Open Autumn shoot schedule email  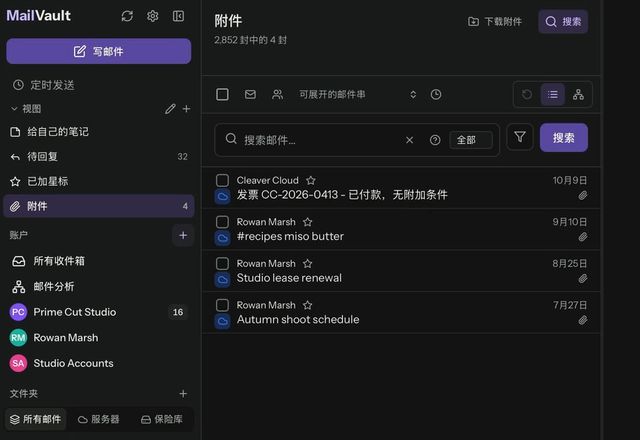[x=298, y=320]
